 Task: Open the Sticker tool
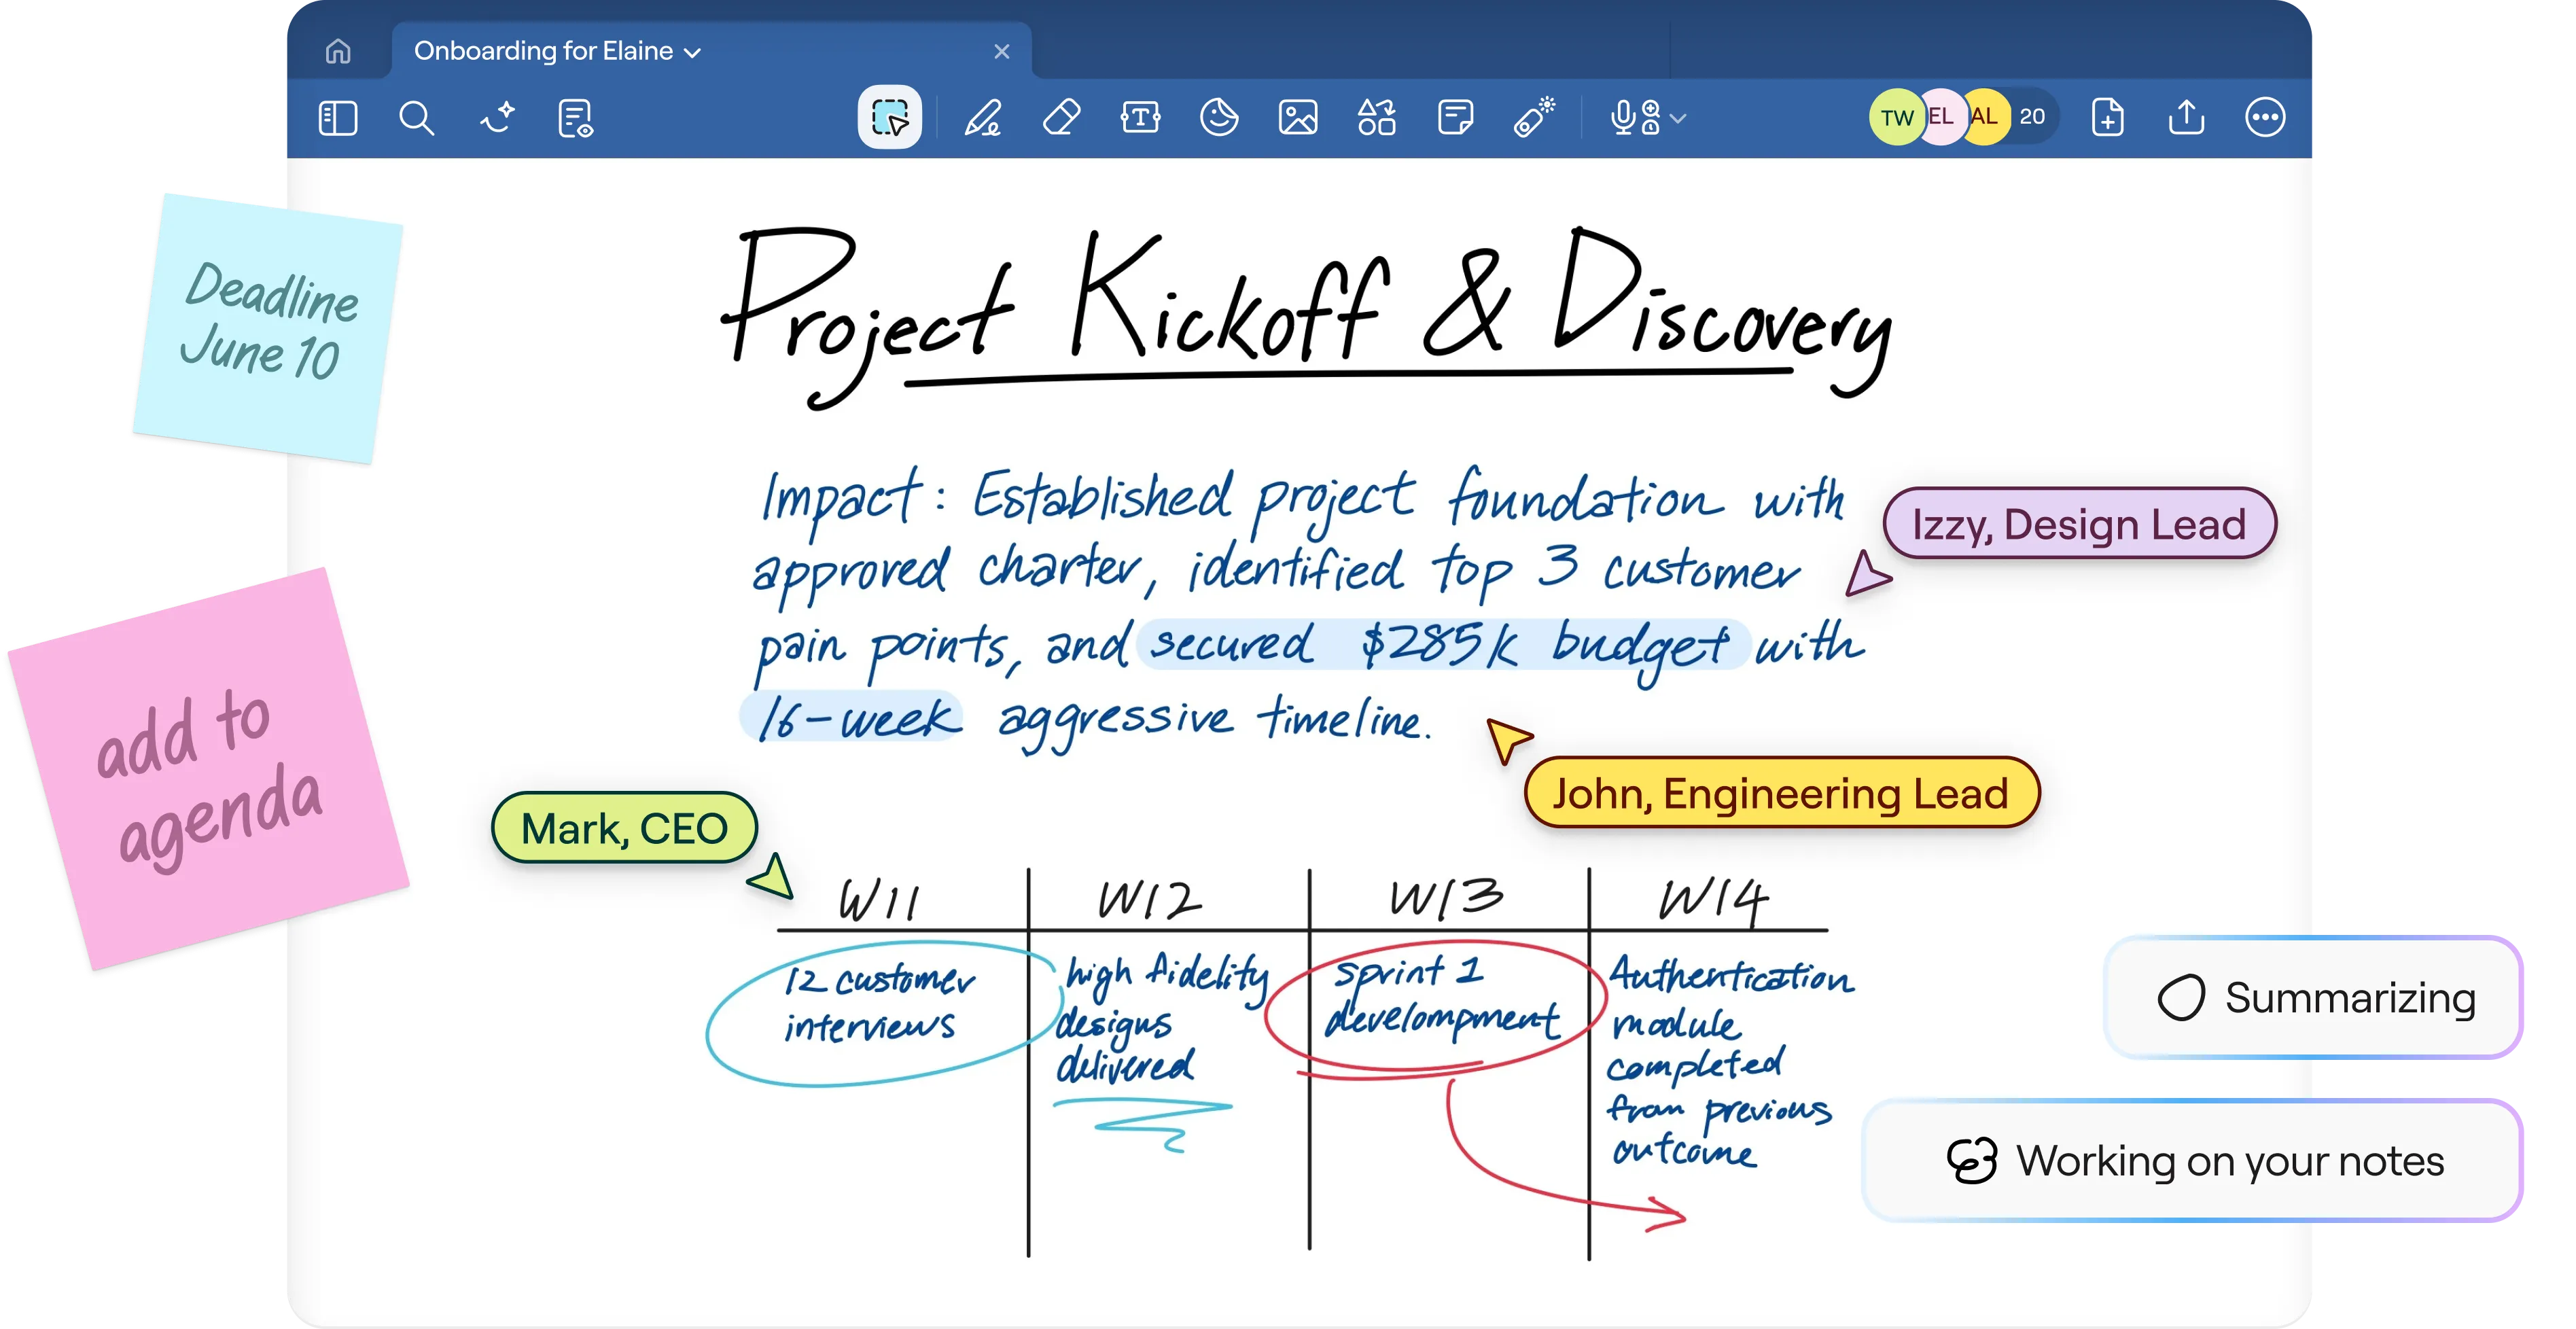click(x=1218, y=118)
